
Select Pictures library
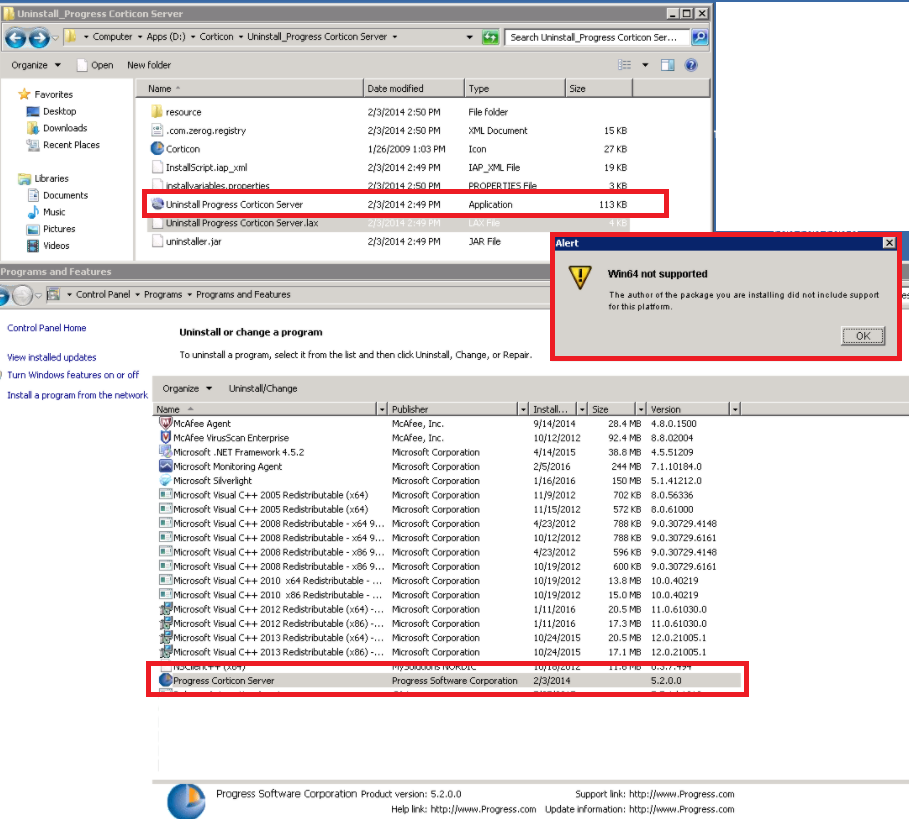(59, 229)
